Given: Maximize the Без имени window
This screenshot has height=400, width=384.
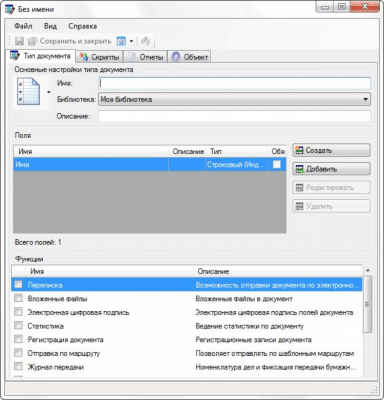Looking at the screenshot, I should click(342, 7).
